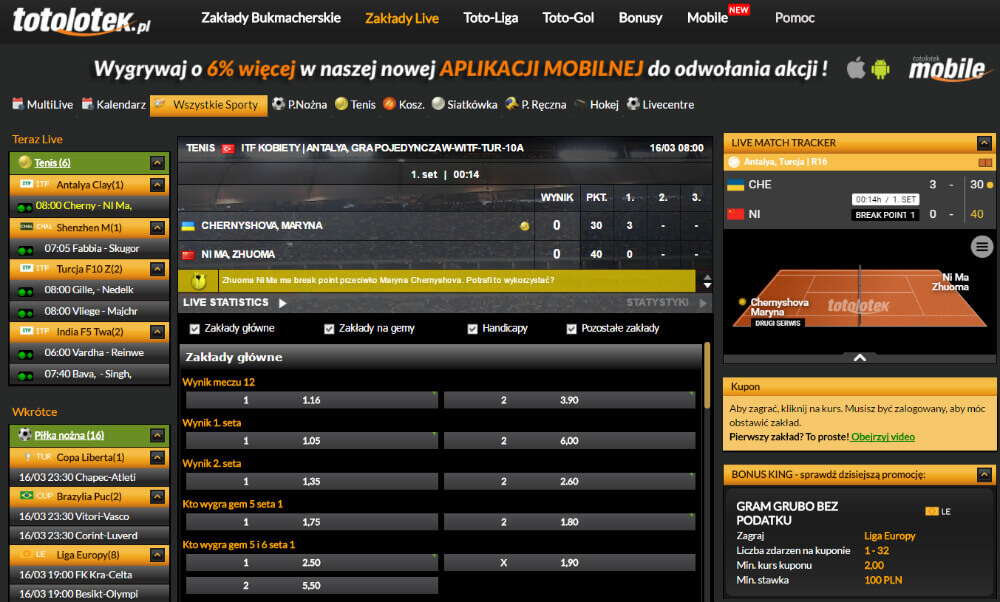Click the tennis commentary ball icon
1000x602 pixels.
[198, 280]
